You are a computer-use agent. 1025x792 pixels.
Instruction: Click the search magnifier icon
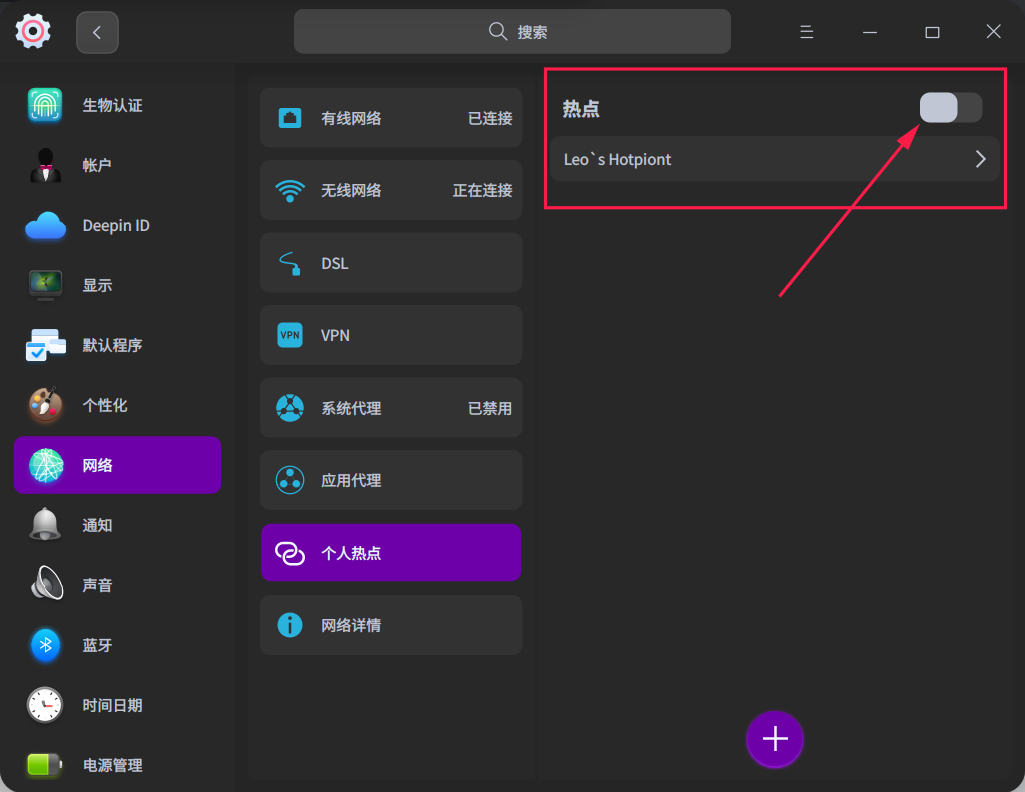[497, 31]
